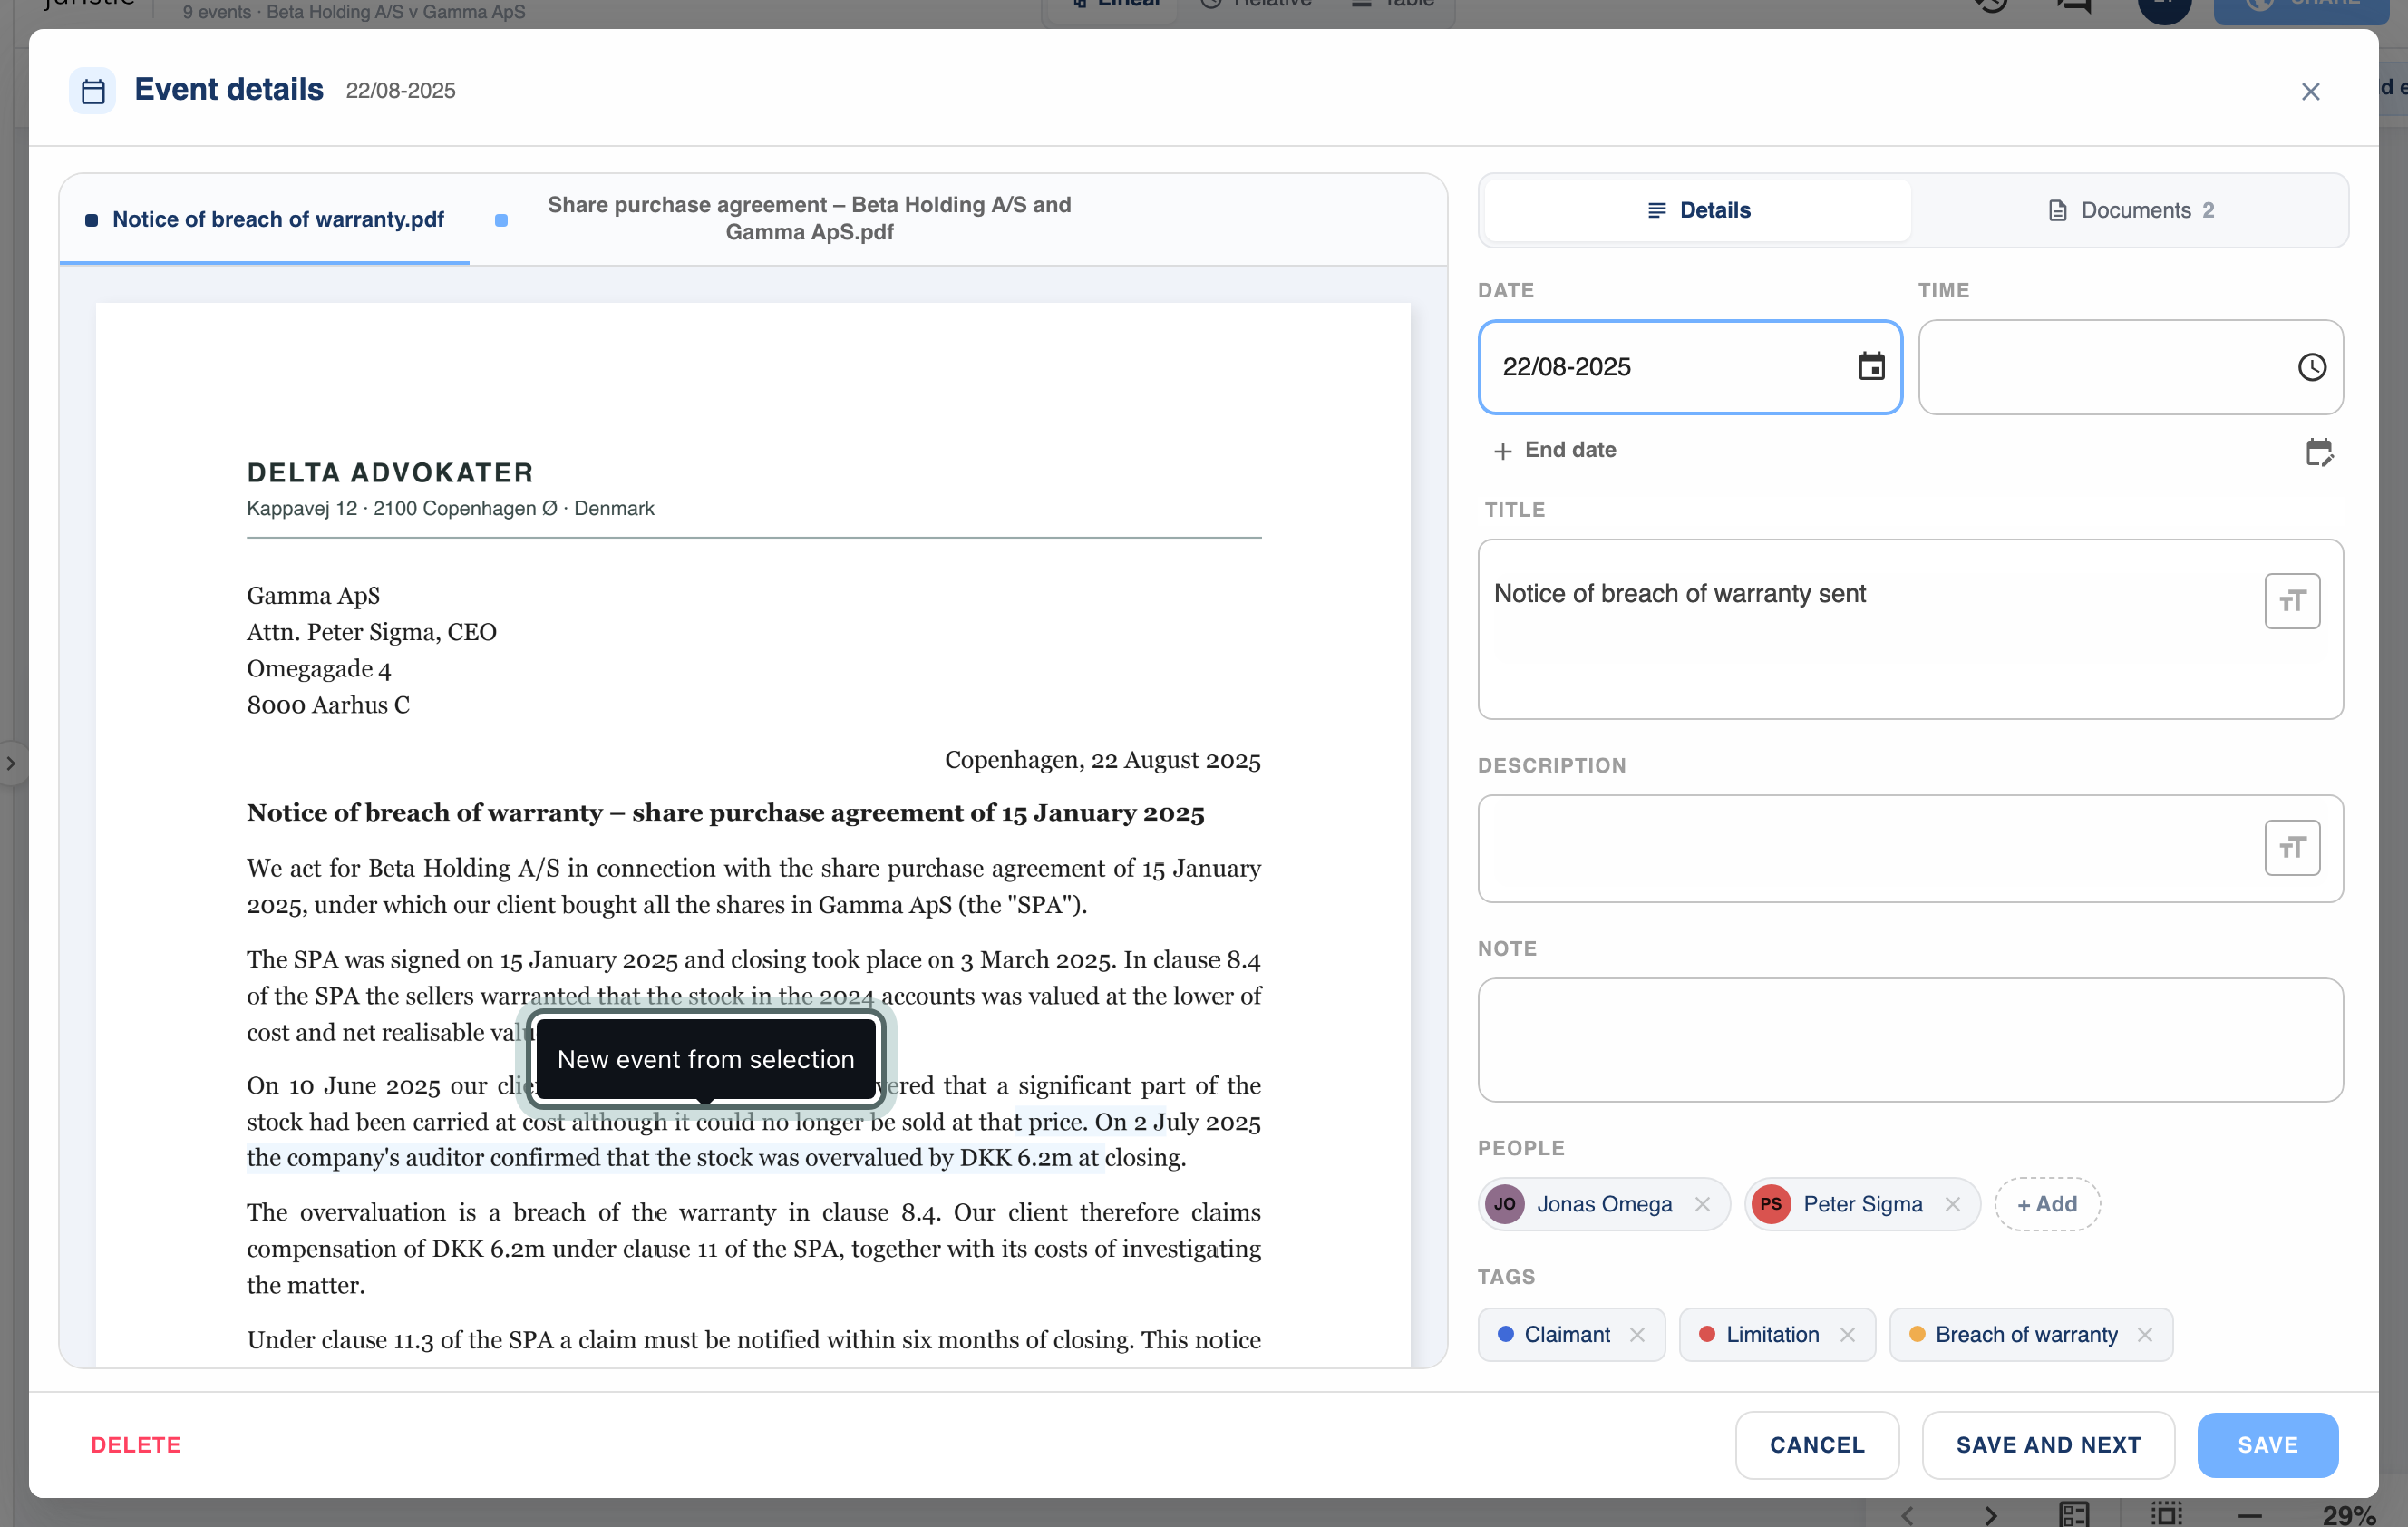The width and height of the screenshot is (2408, 1527).
Task: Remove the Claimant tag
Action: tap(1636, 1335)
